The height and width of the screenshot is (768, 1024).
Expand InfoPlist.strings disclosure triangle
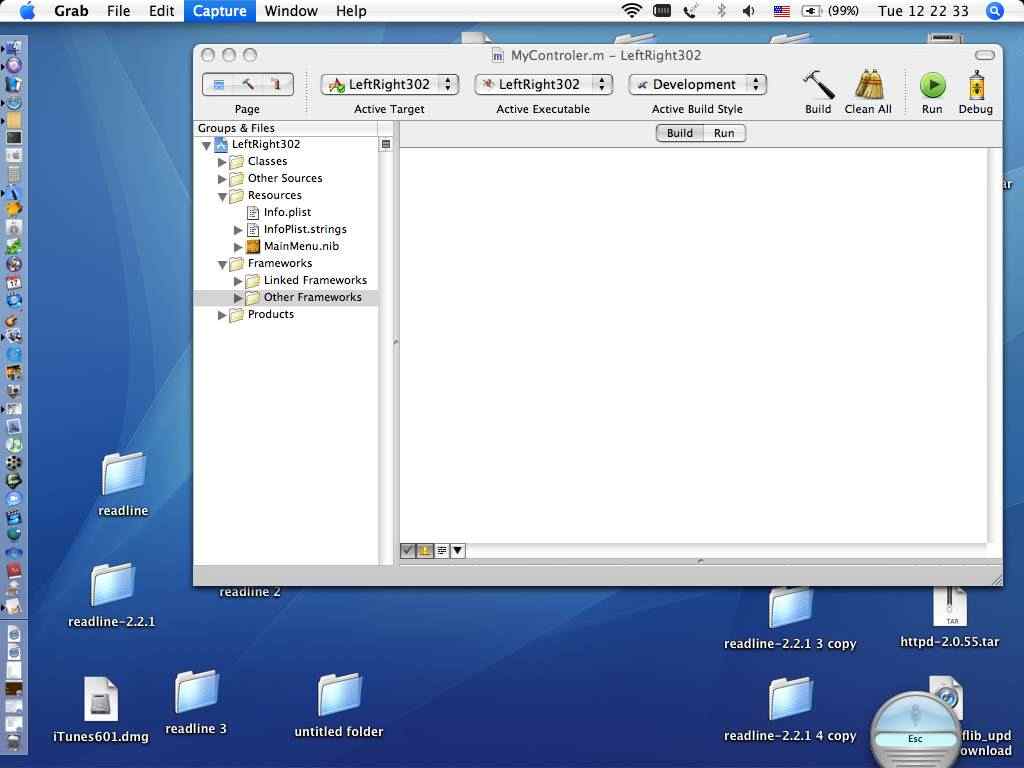tap(238, 230)
